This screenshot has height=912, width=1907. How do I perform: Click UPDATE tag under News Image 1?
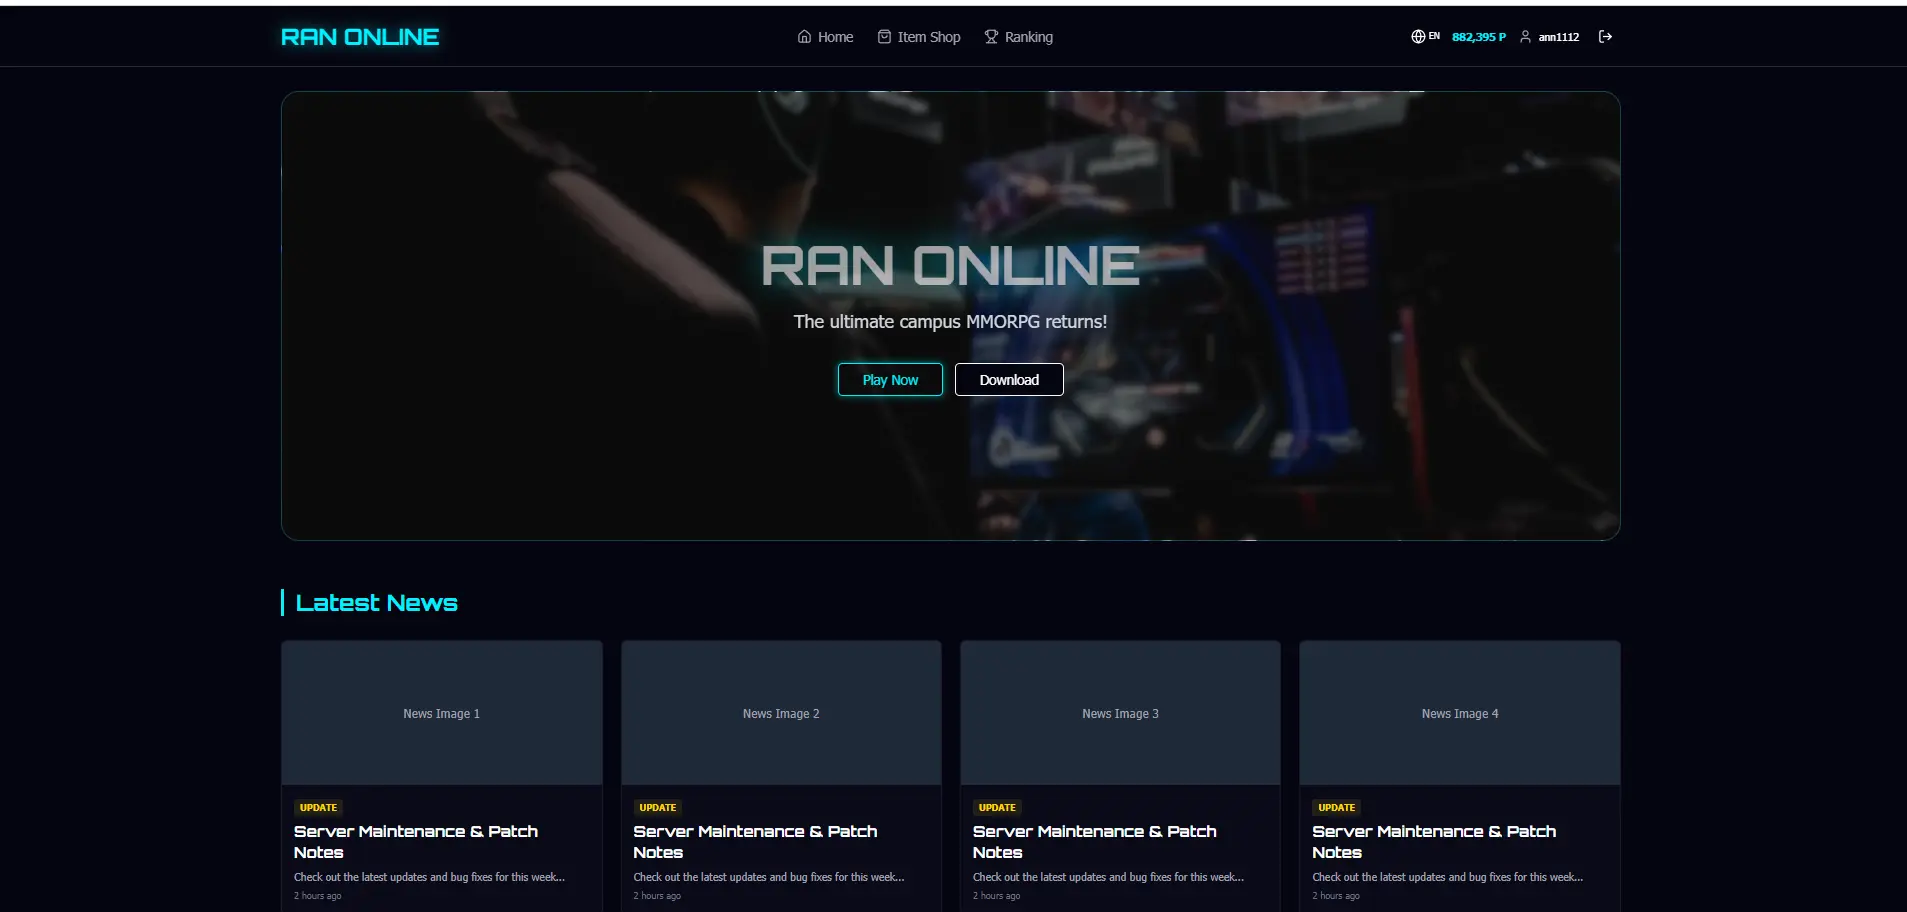[x=319, y=807]
